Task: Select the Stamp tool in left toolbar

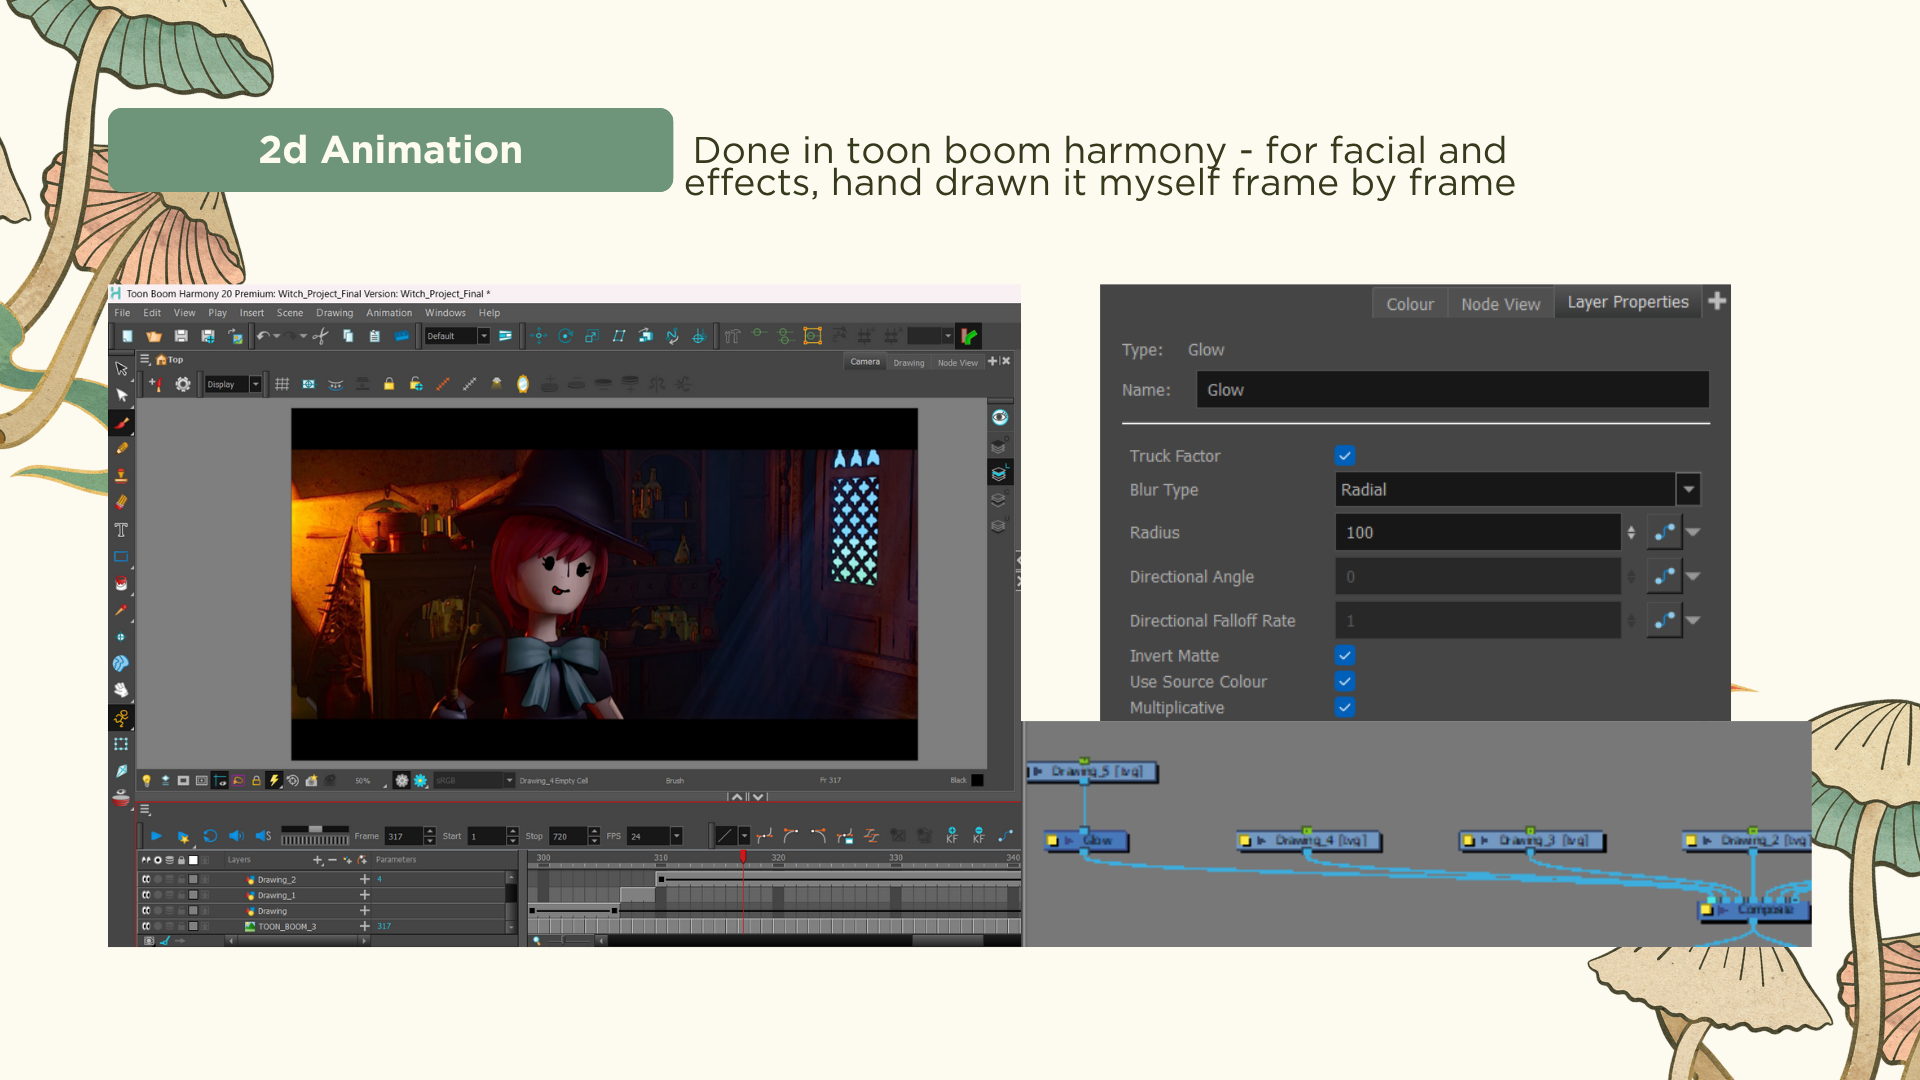Action: pos(121,476)
